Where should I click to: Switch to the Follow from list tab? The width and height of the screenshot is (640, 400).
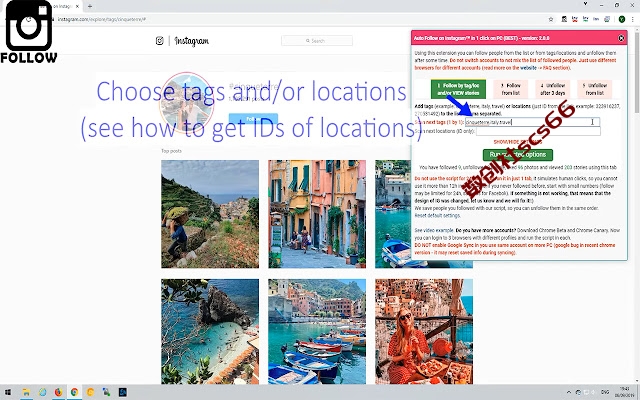click(x=511, y=89)
